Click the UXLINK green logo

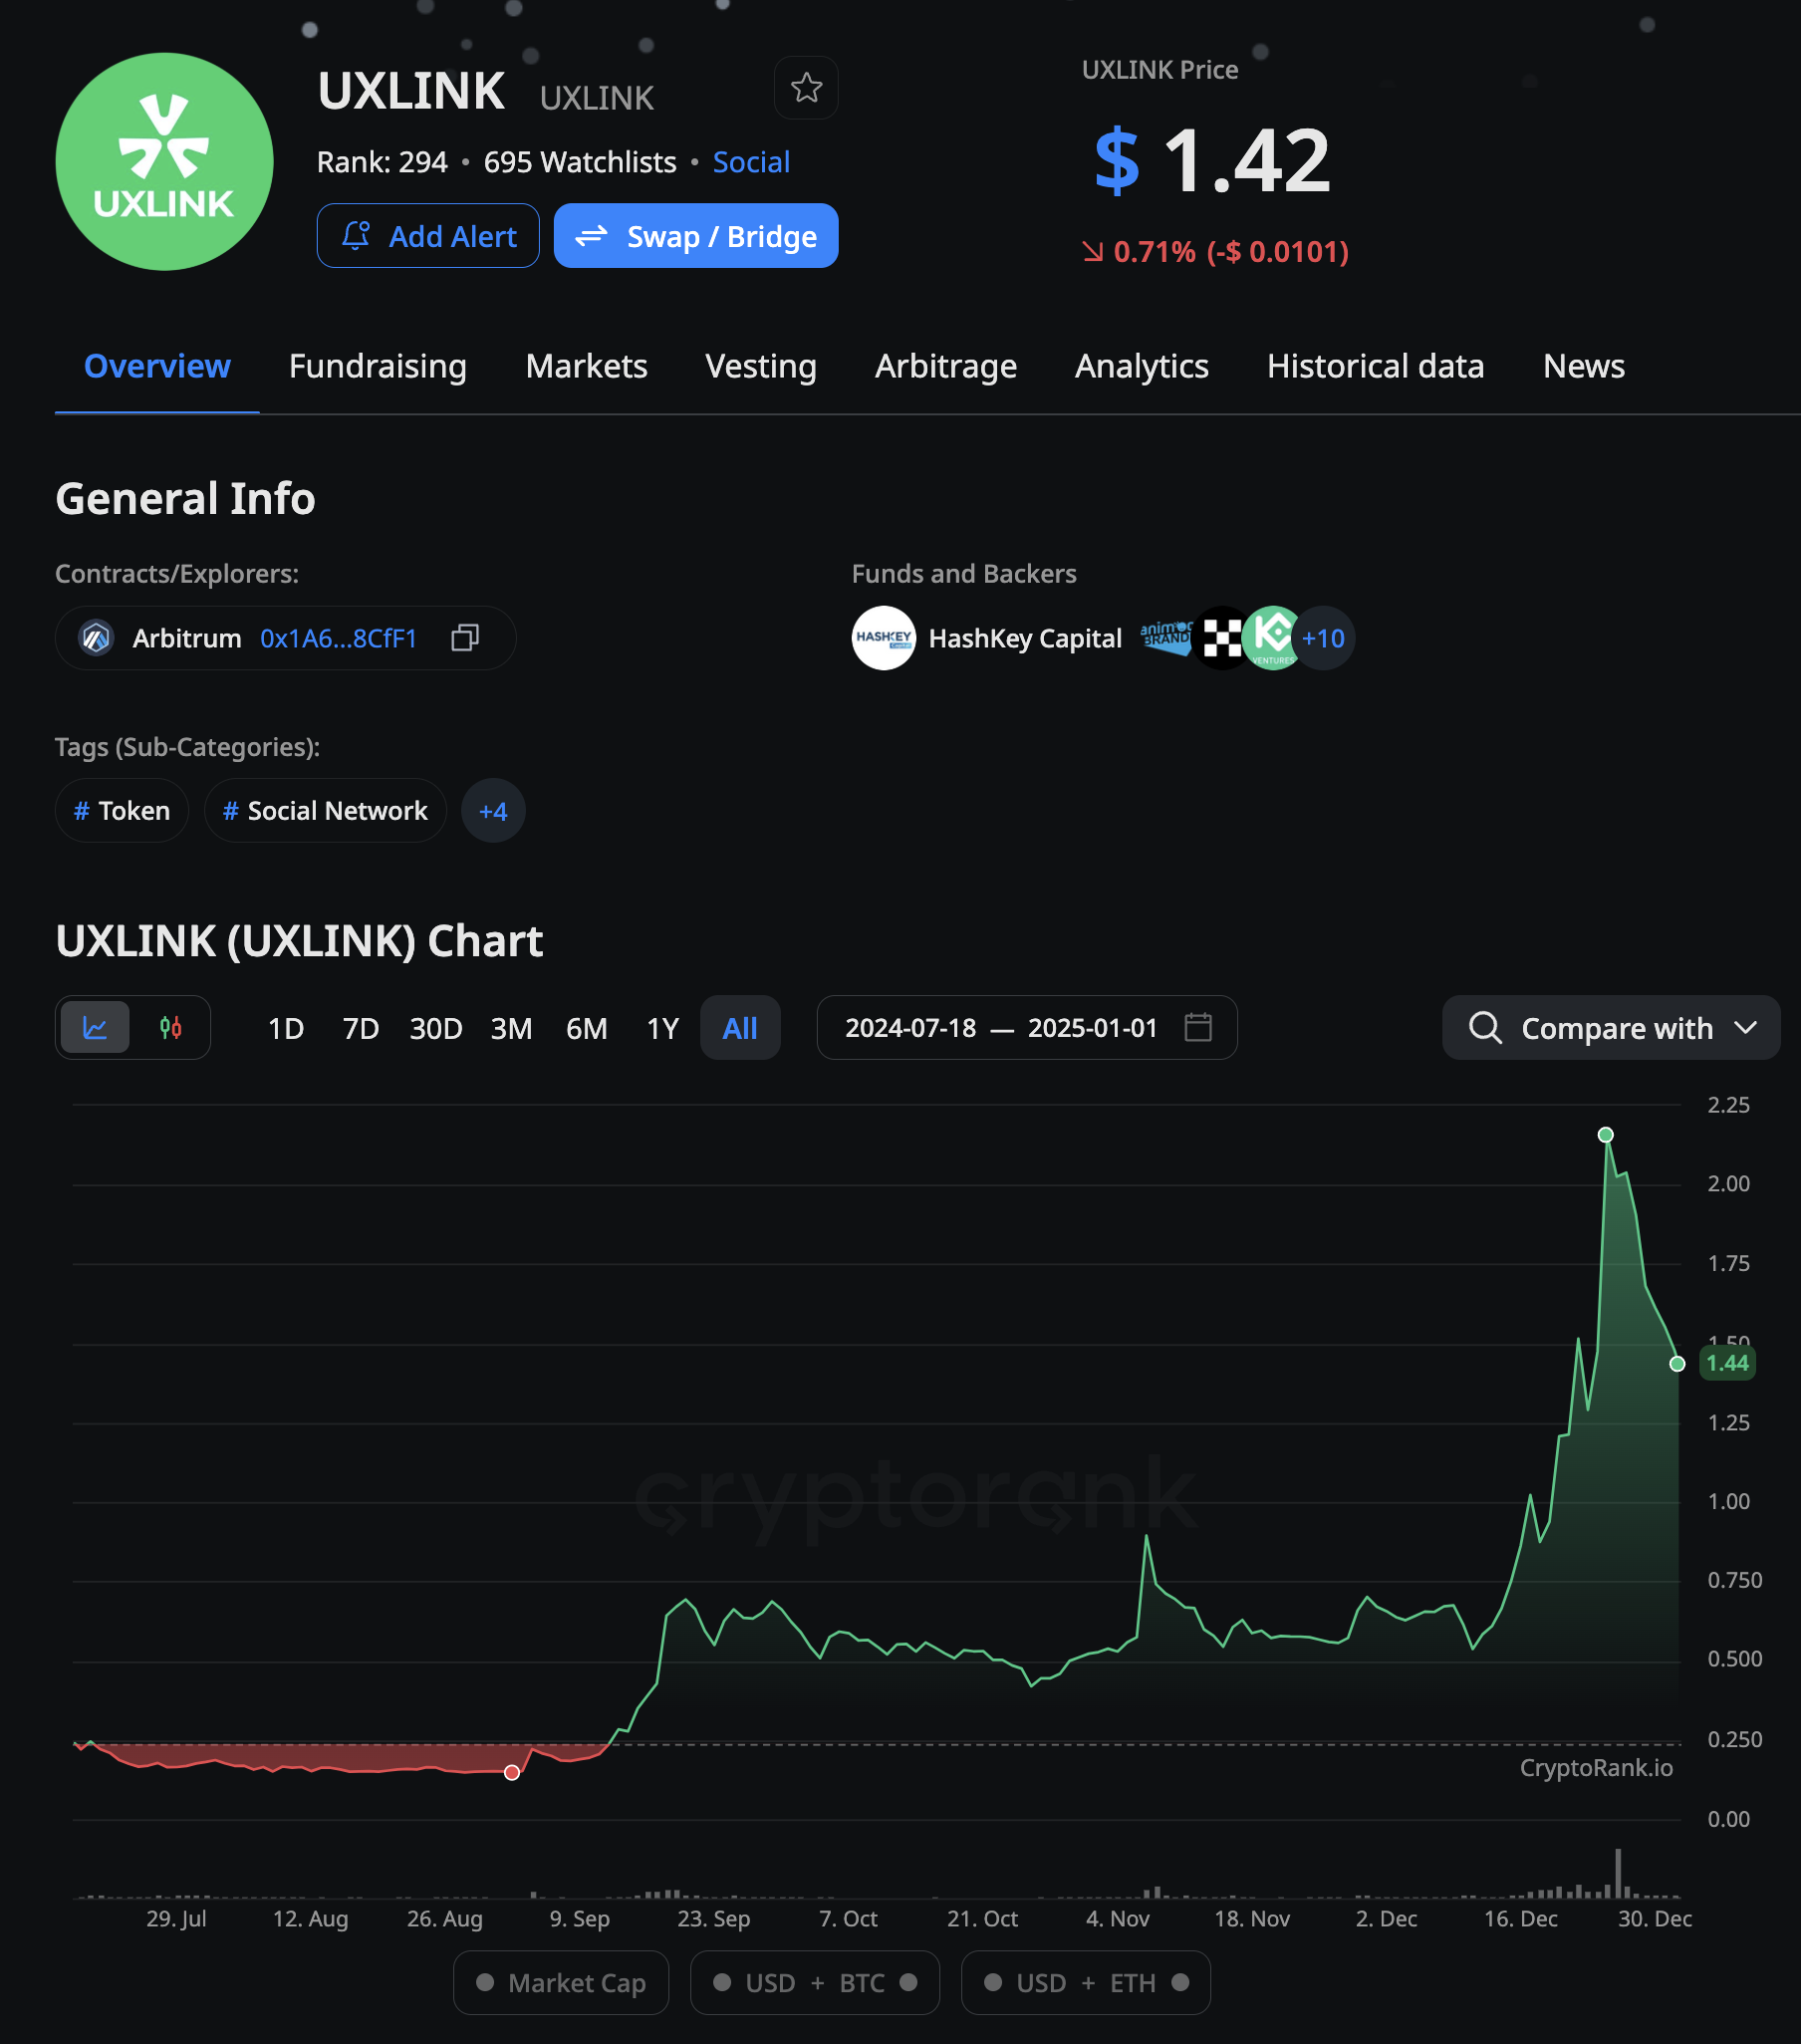click(164, 161)
